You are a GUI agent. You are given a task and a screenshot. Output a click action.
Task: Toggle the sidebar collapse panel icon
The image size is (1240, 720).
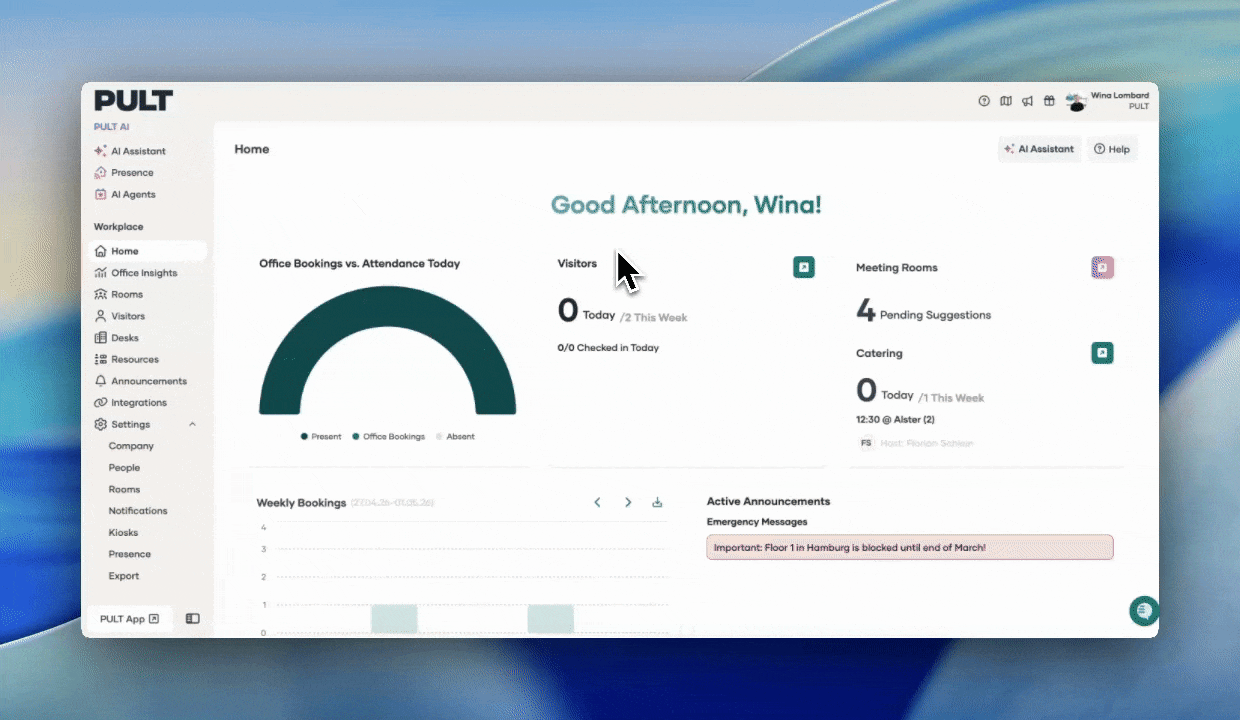[193, 619]
